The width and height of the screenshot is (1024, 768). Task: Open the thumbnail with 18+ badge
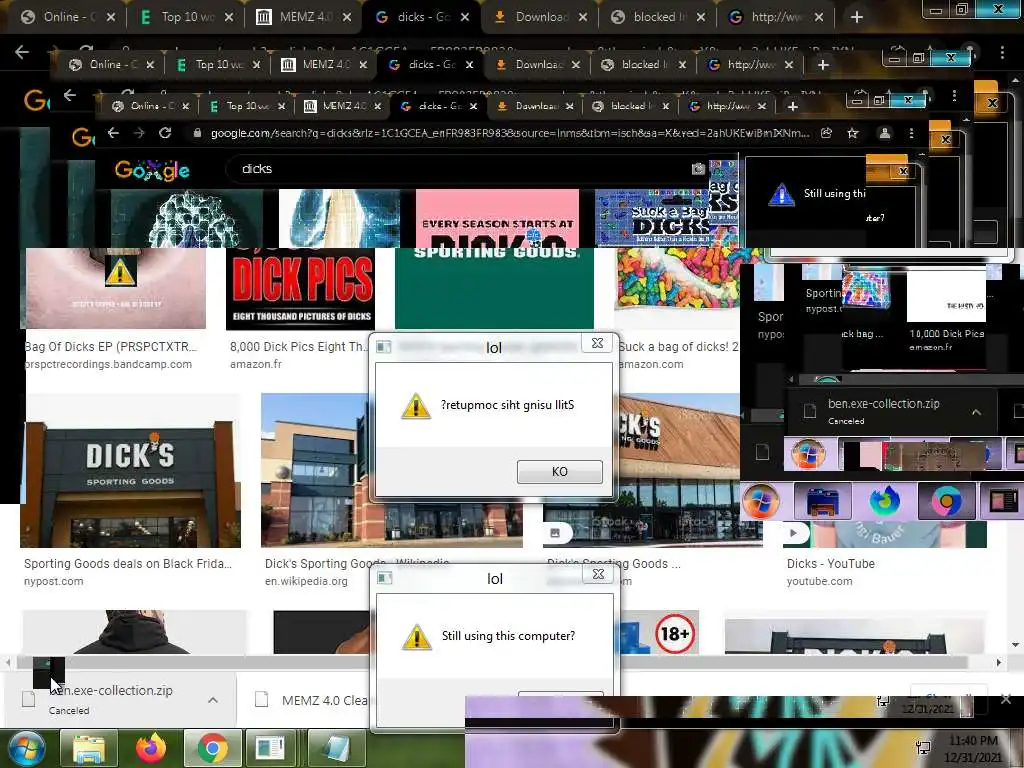[x=660, y=632]
